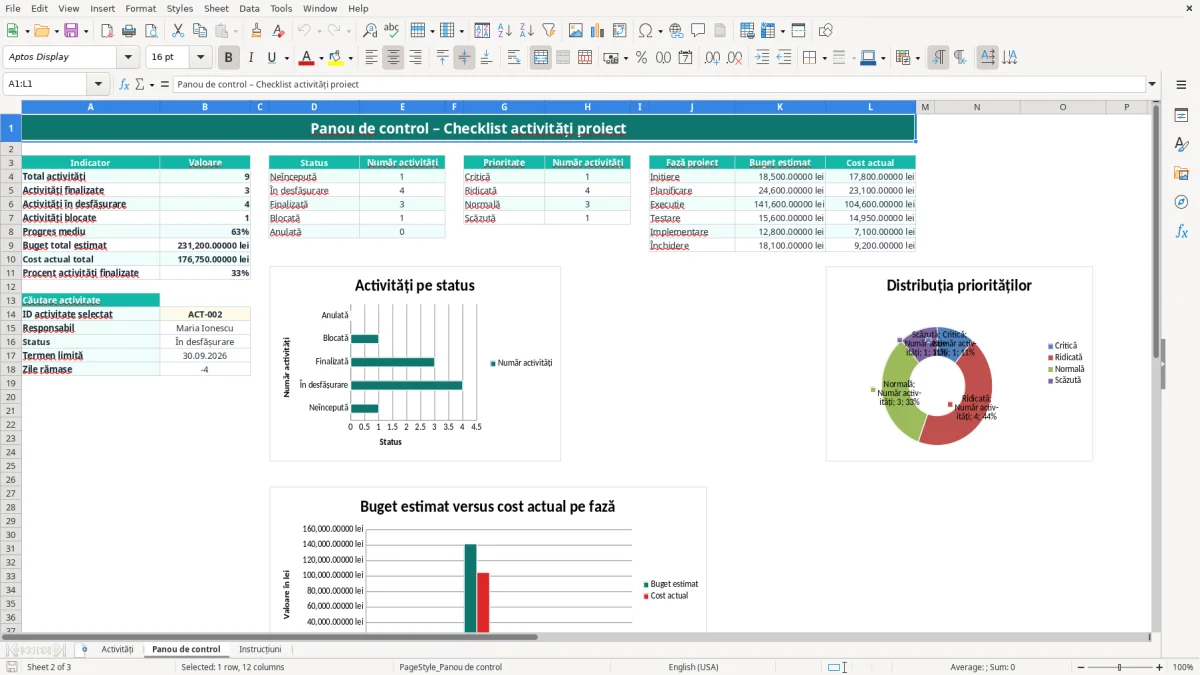Open the Borders dropdown arrow

tap(824, 58)
